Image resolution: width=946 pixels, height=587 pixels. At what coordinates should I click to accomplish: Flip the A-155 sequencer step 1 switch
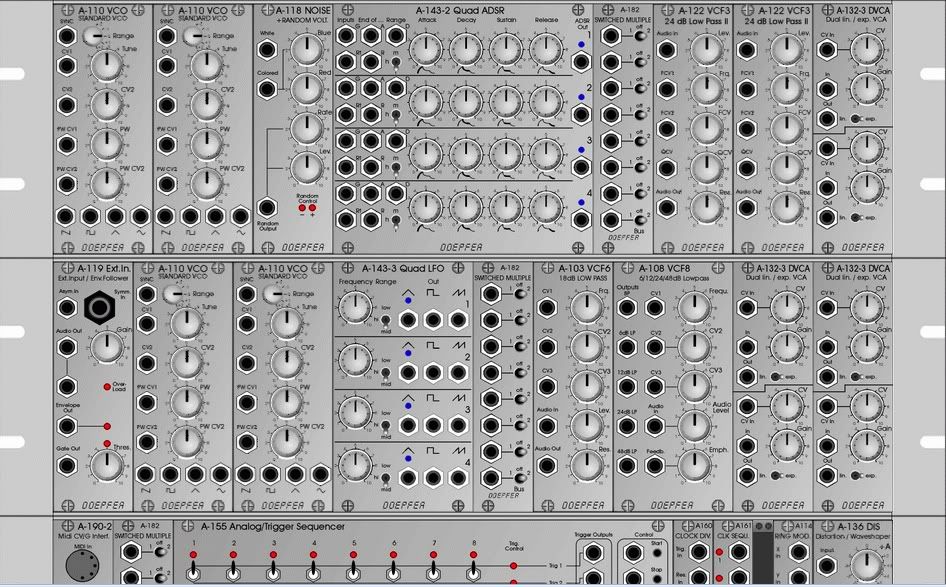[x=193, y=571]
